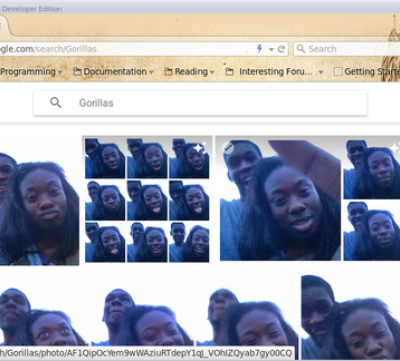Viewport: 400px width, 361px height.
Task: Click the magnifier icon in browser Search box
Action: (301, 49)
